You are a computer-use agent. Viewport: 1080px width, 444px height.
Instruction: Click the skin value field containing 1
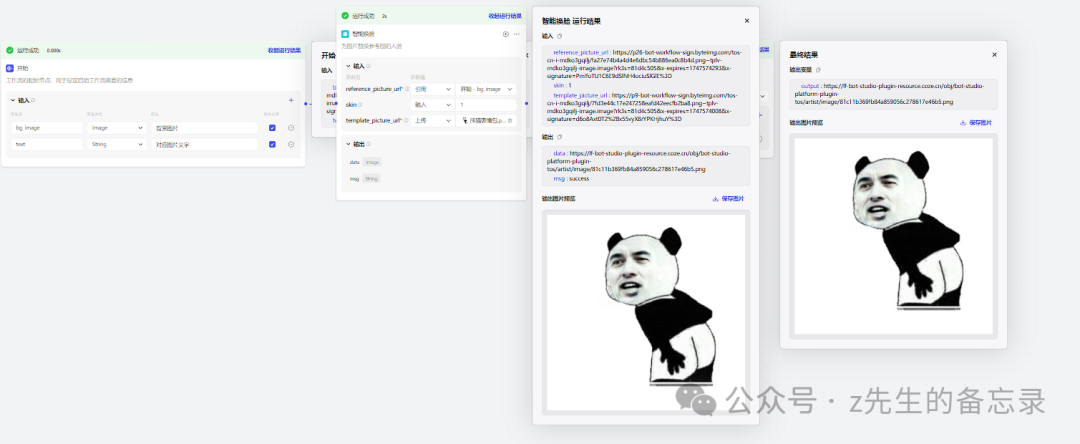[486, 105]
